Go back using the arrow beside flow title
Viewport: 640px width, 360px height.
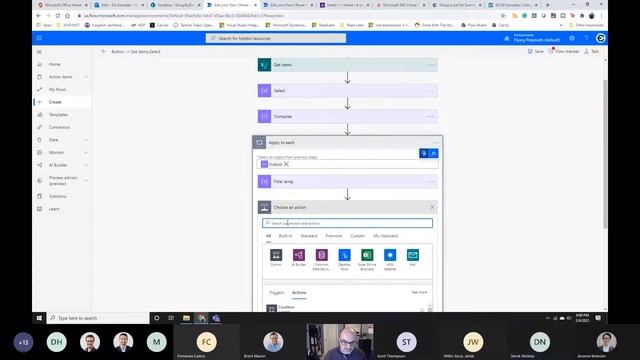click(x=104, y=51)
